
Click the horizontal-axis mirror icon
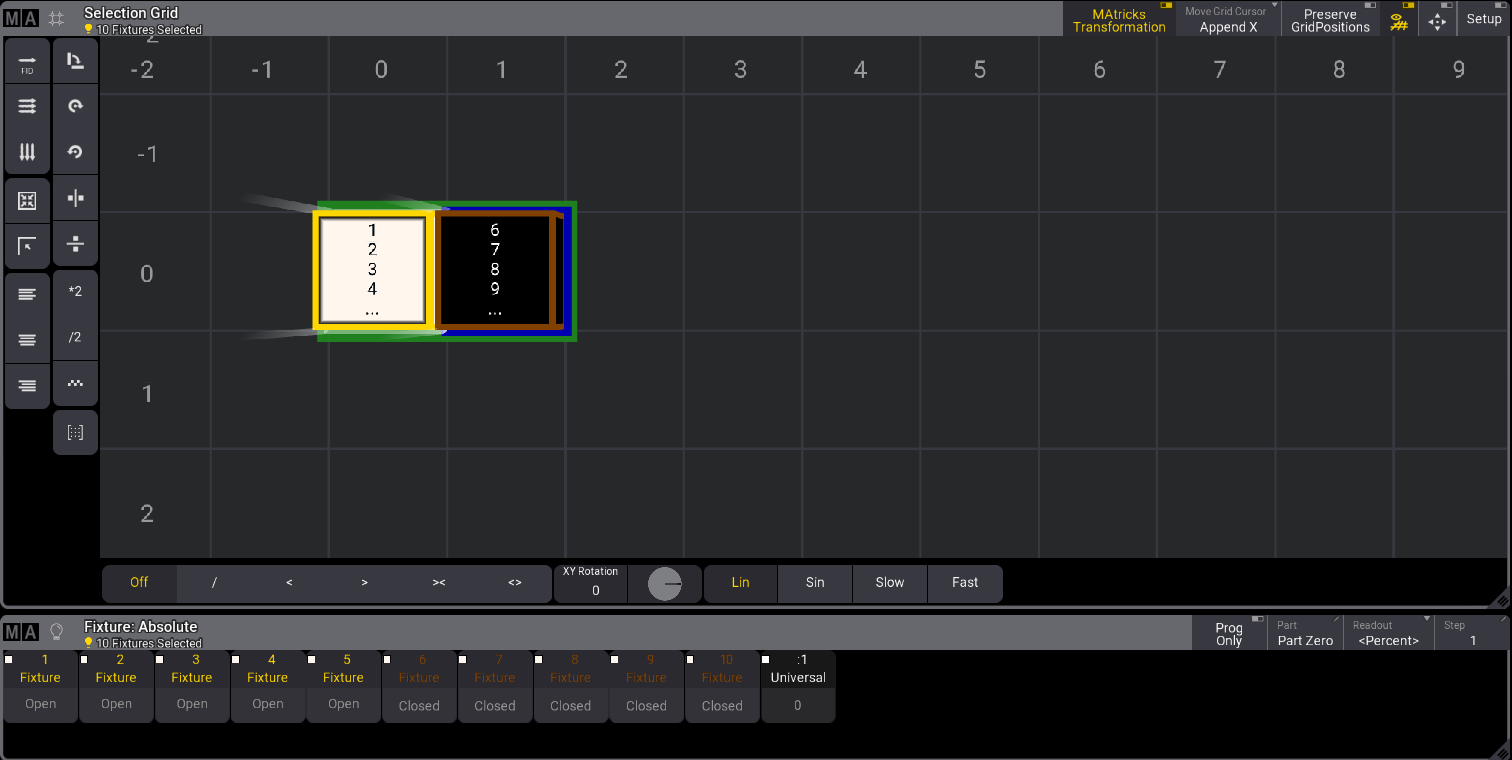[x=75, y=243]
